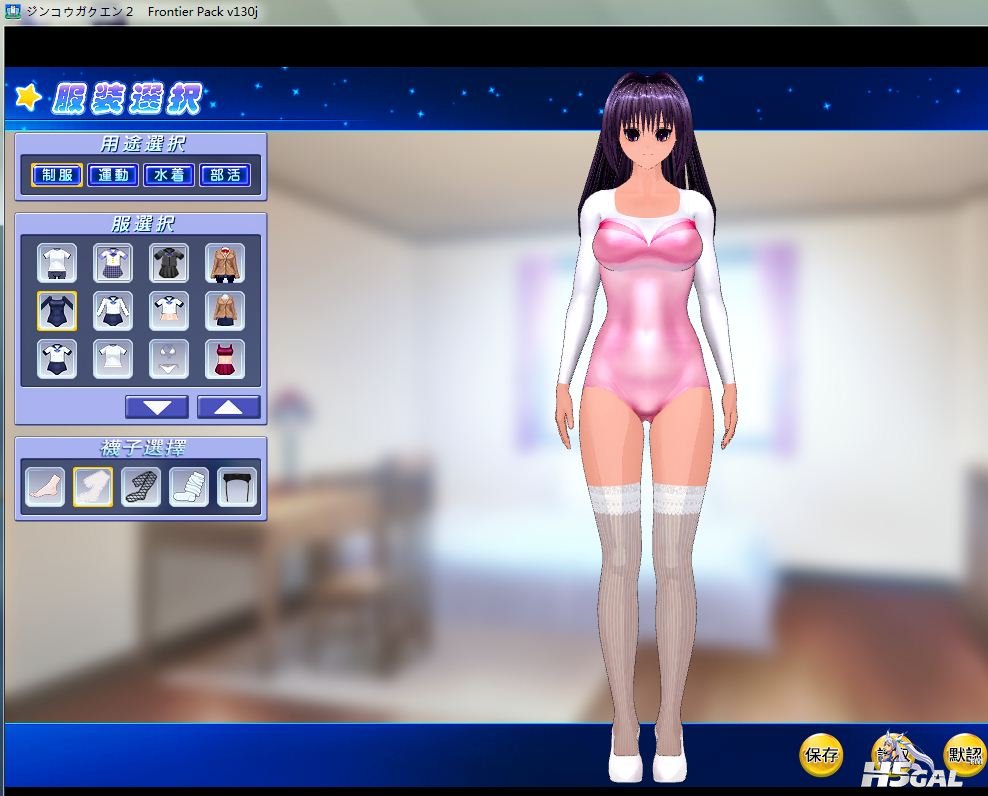
Task: Pick the navy leotard outfit icon
Action: [x=57, y=311]
